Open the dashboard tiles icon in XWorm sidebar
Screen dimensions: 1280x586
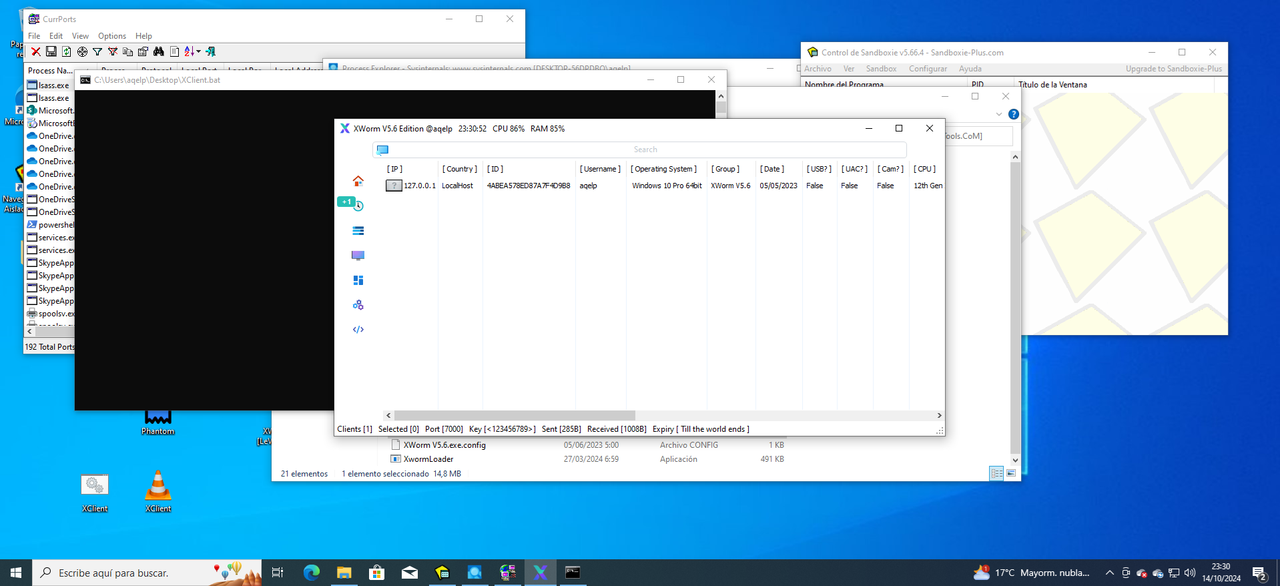358,280
